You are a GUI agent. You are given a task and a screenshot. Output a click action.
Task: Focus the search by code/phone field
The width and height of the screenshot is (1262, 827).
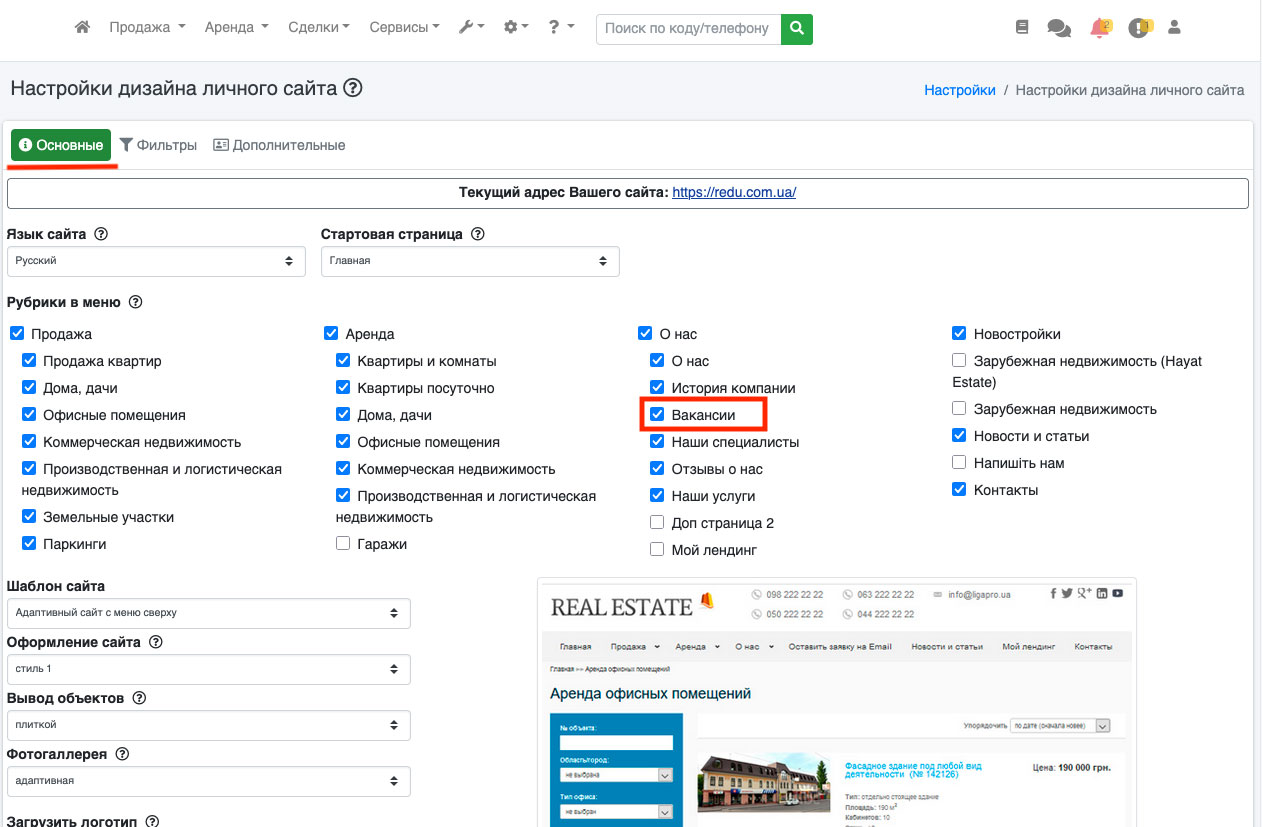coord(688,28)
